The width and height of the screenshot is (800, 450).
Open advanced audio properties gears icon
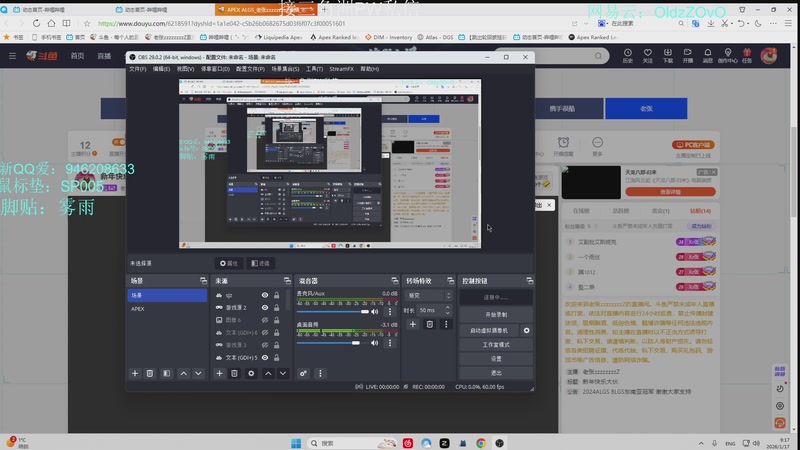[303, 373]
